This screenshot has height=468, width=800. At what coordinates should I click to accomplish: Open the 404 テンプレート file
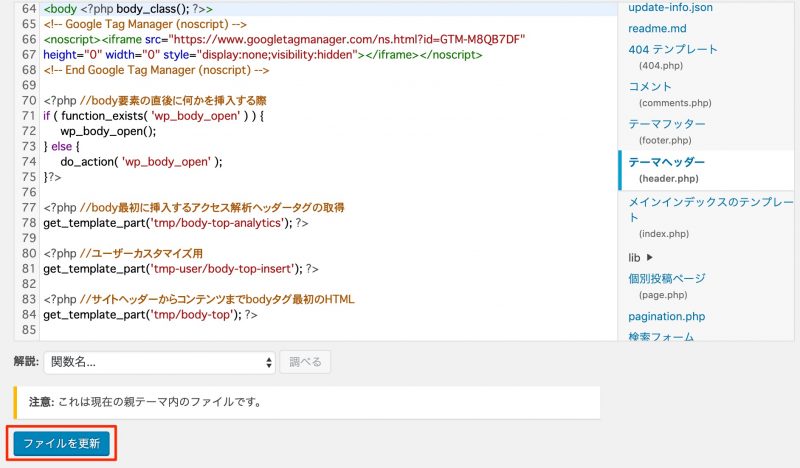pos(673,49)
